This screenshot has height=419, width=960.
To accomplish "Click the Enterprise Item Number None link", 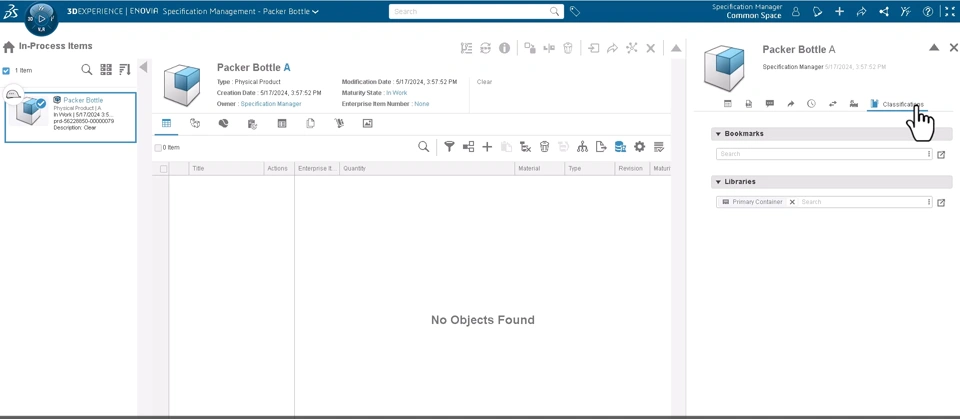I will (422, 104).
